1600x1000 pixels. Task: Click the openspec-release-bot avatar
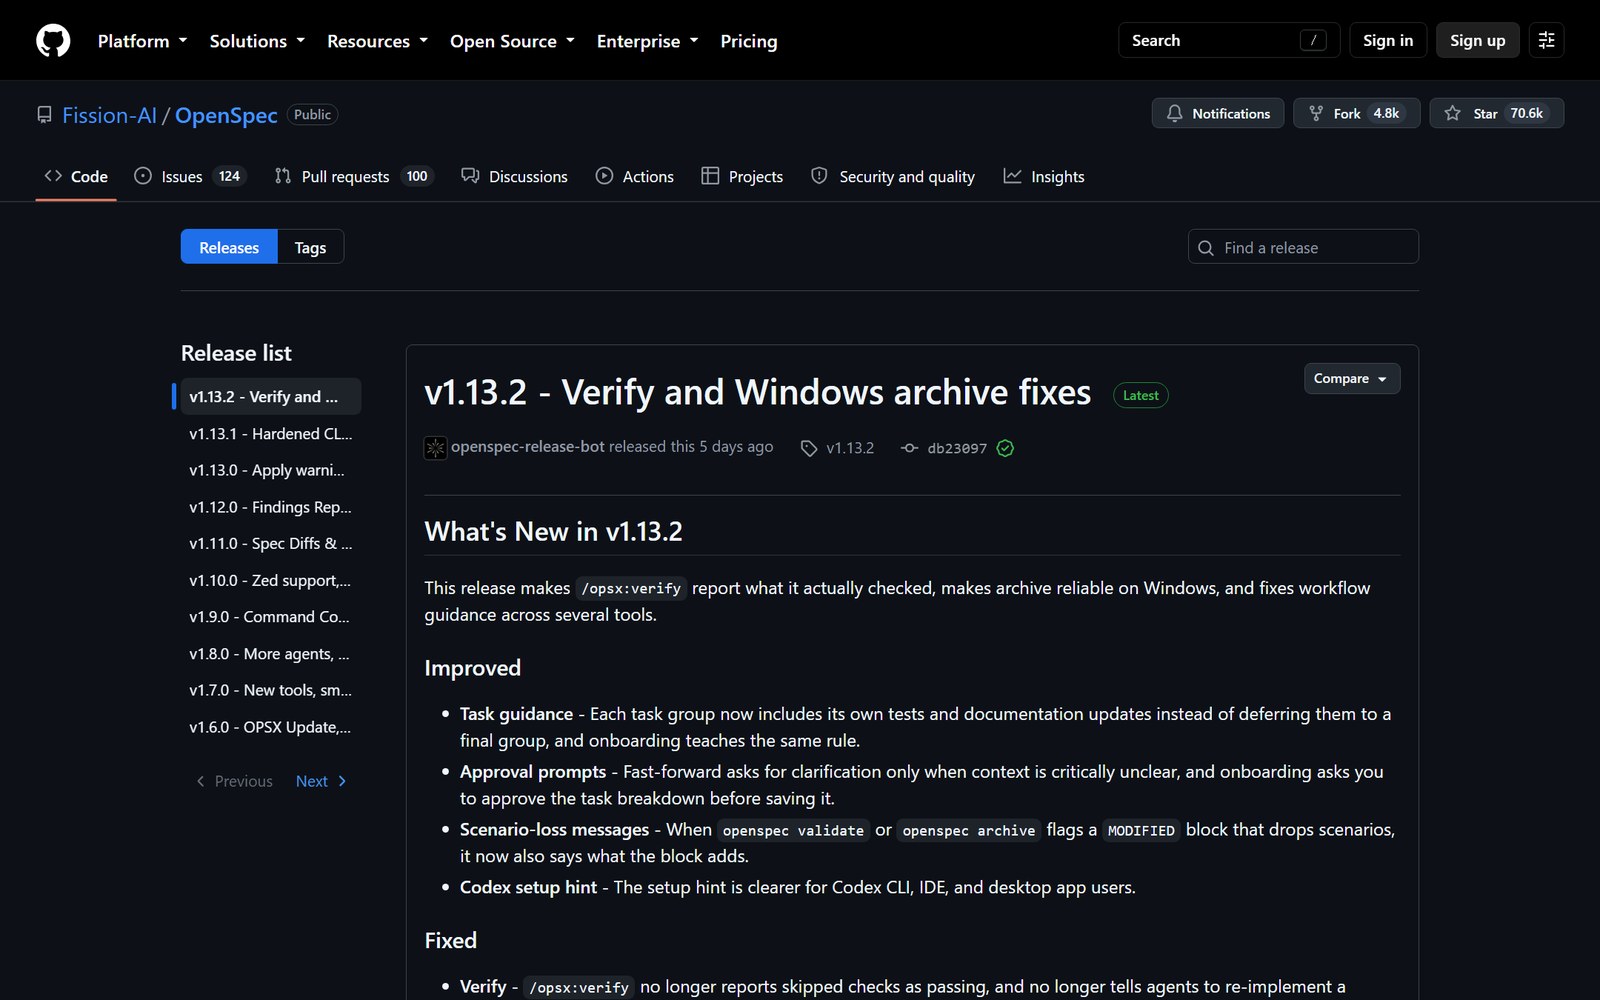point(435,448)
